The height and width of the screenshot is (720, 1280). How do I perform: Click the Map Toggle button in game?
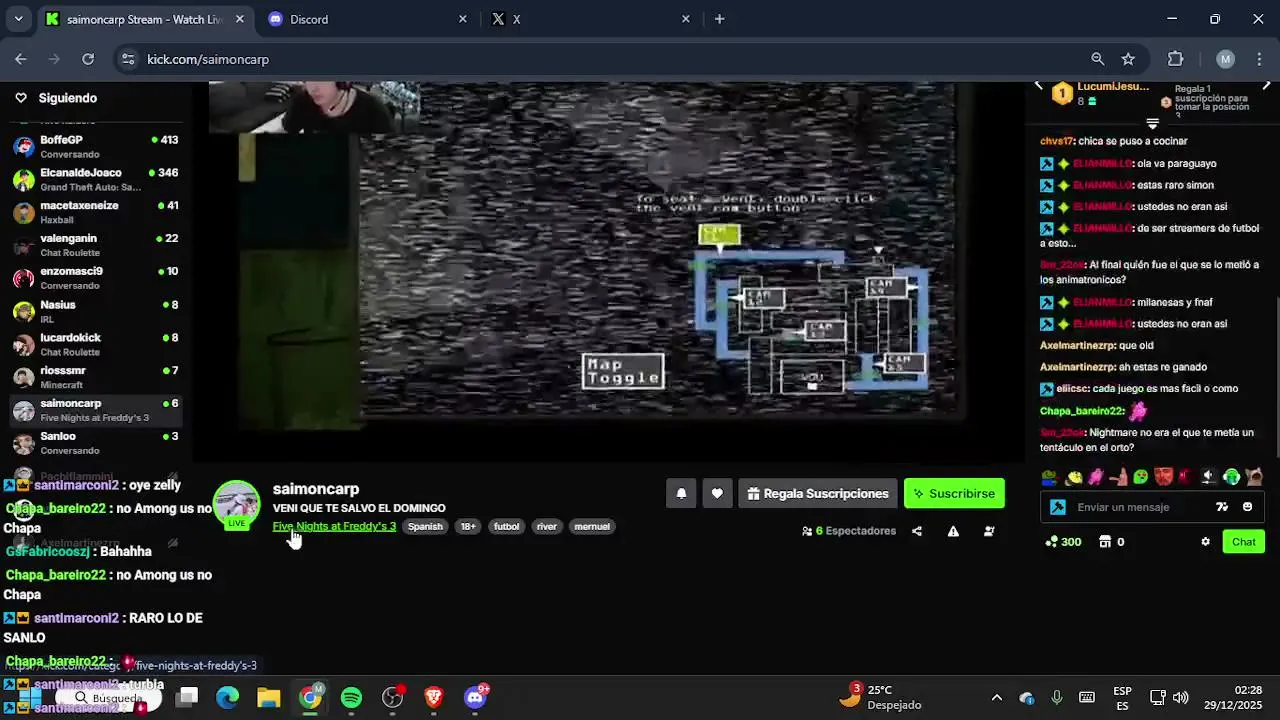tap(623, 372)
